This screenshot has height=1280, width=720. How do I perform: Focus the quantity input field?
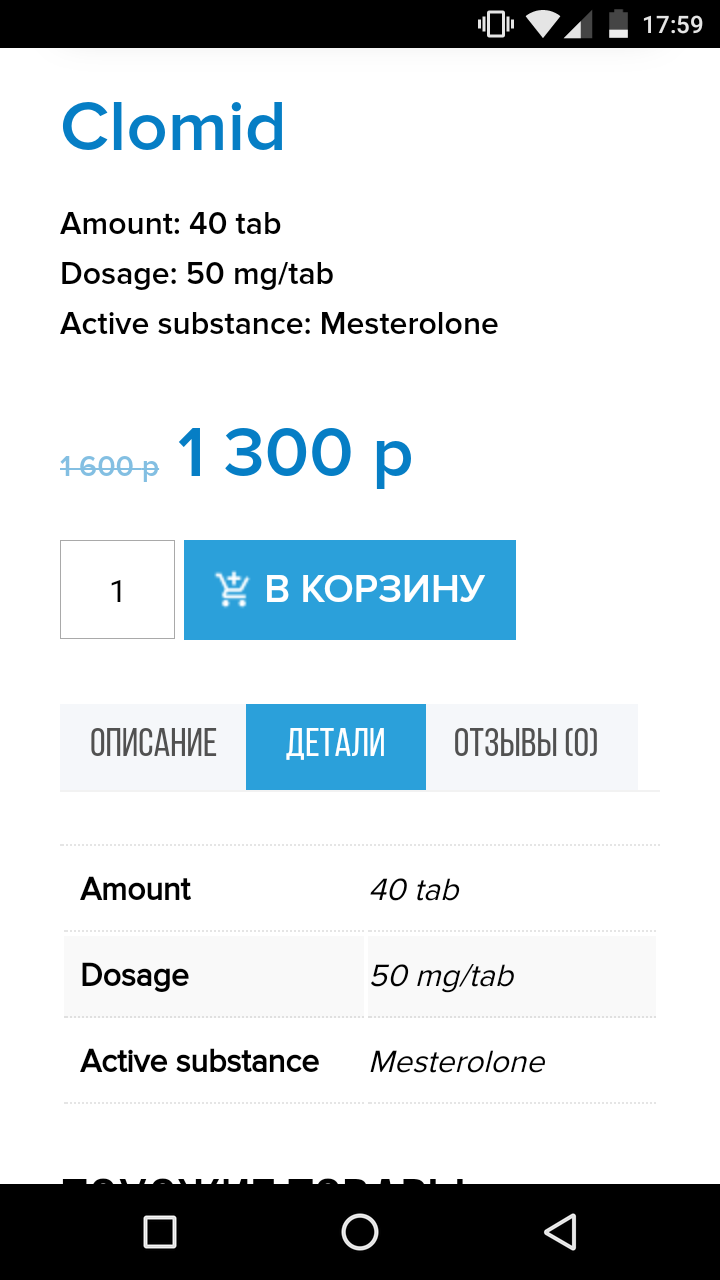click(117, 590)
